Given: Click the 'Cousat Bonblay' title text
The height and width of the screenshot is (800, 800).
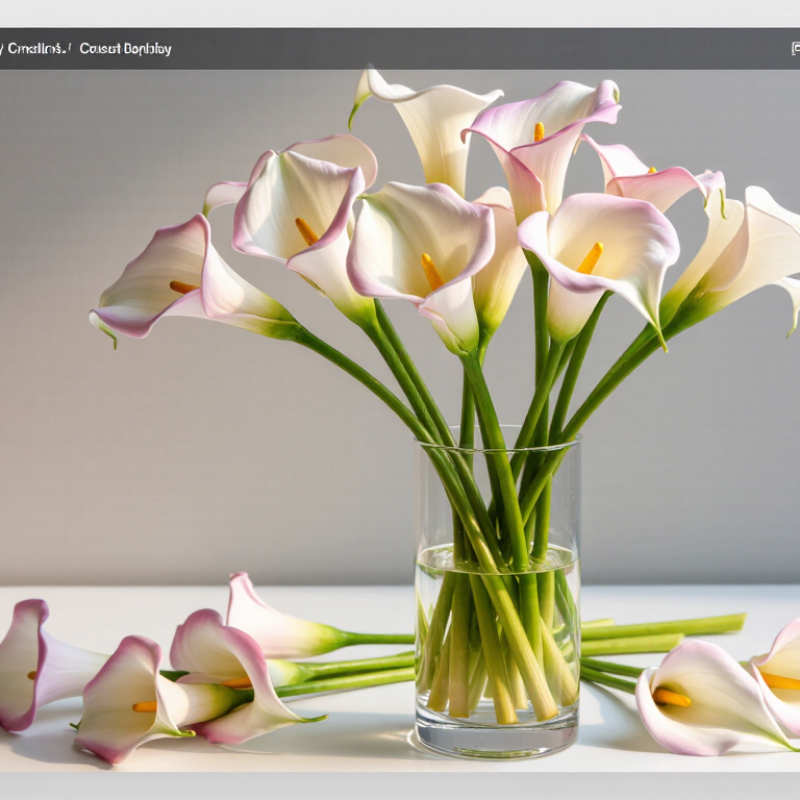Looking at the screenshot, I should pyautogui.click(x=126, y=49).
